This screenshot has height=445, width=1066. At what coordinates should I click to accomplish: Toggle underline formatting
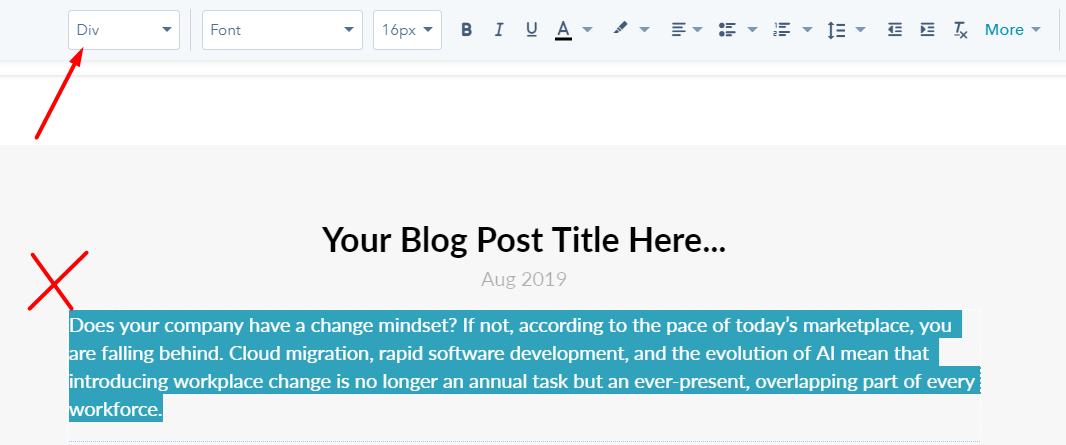click(531, 30)
